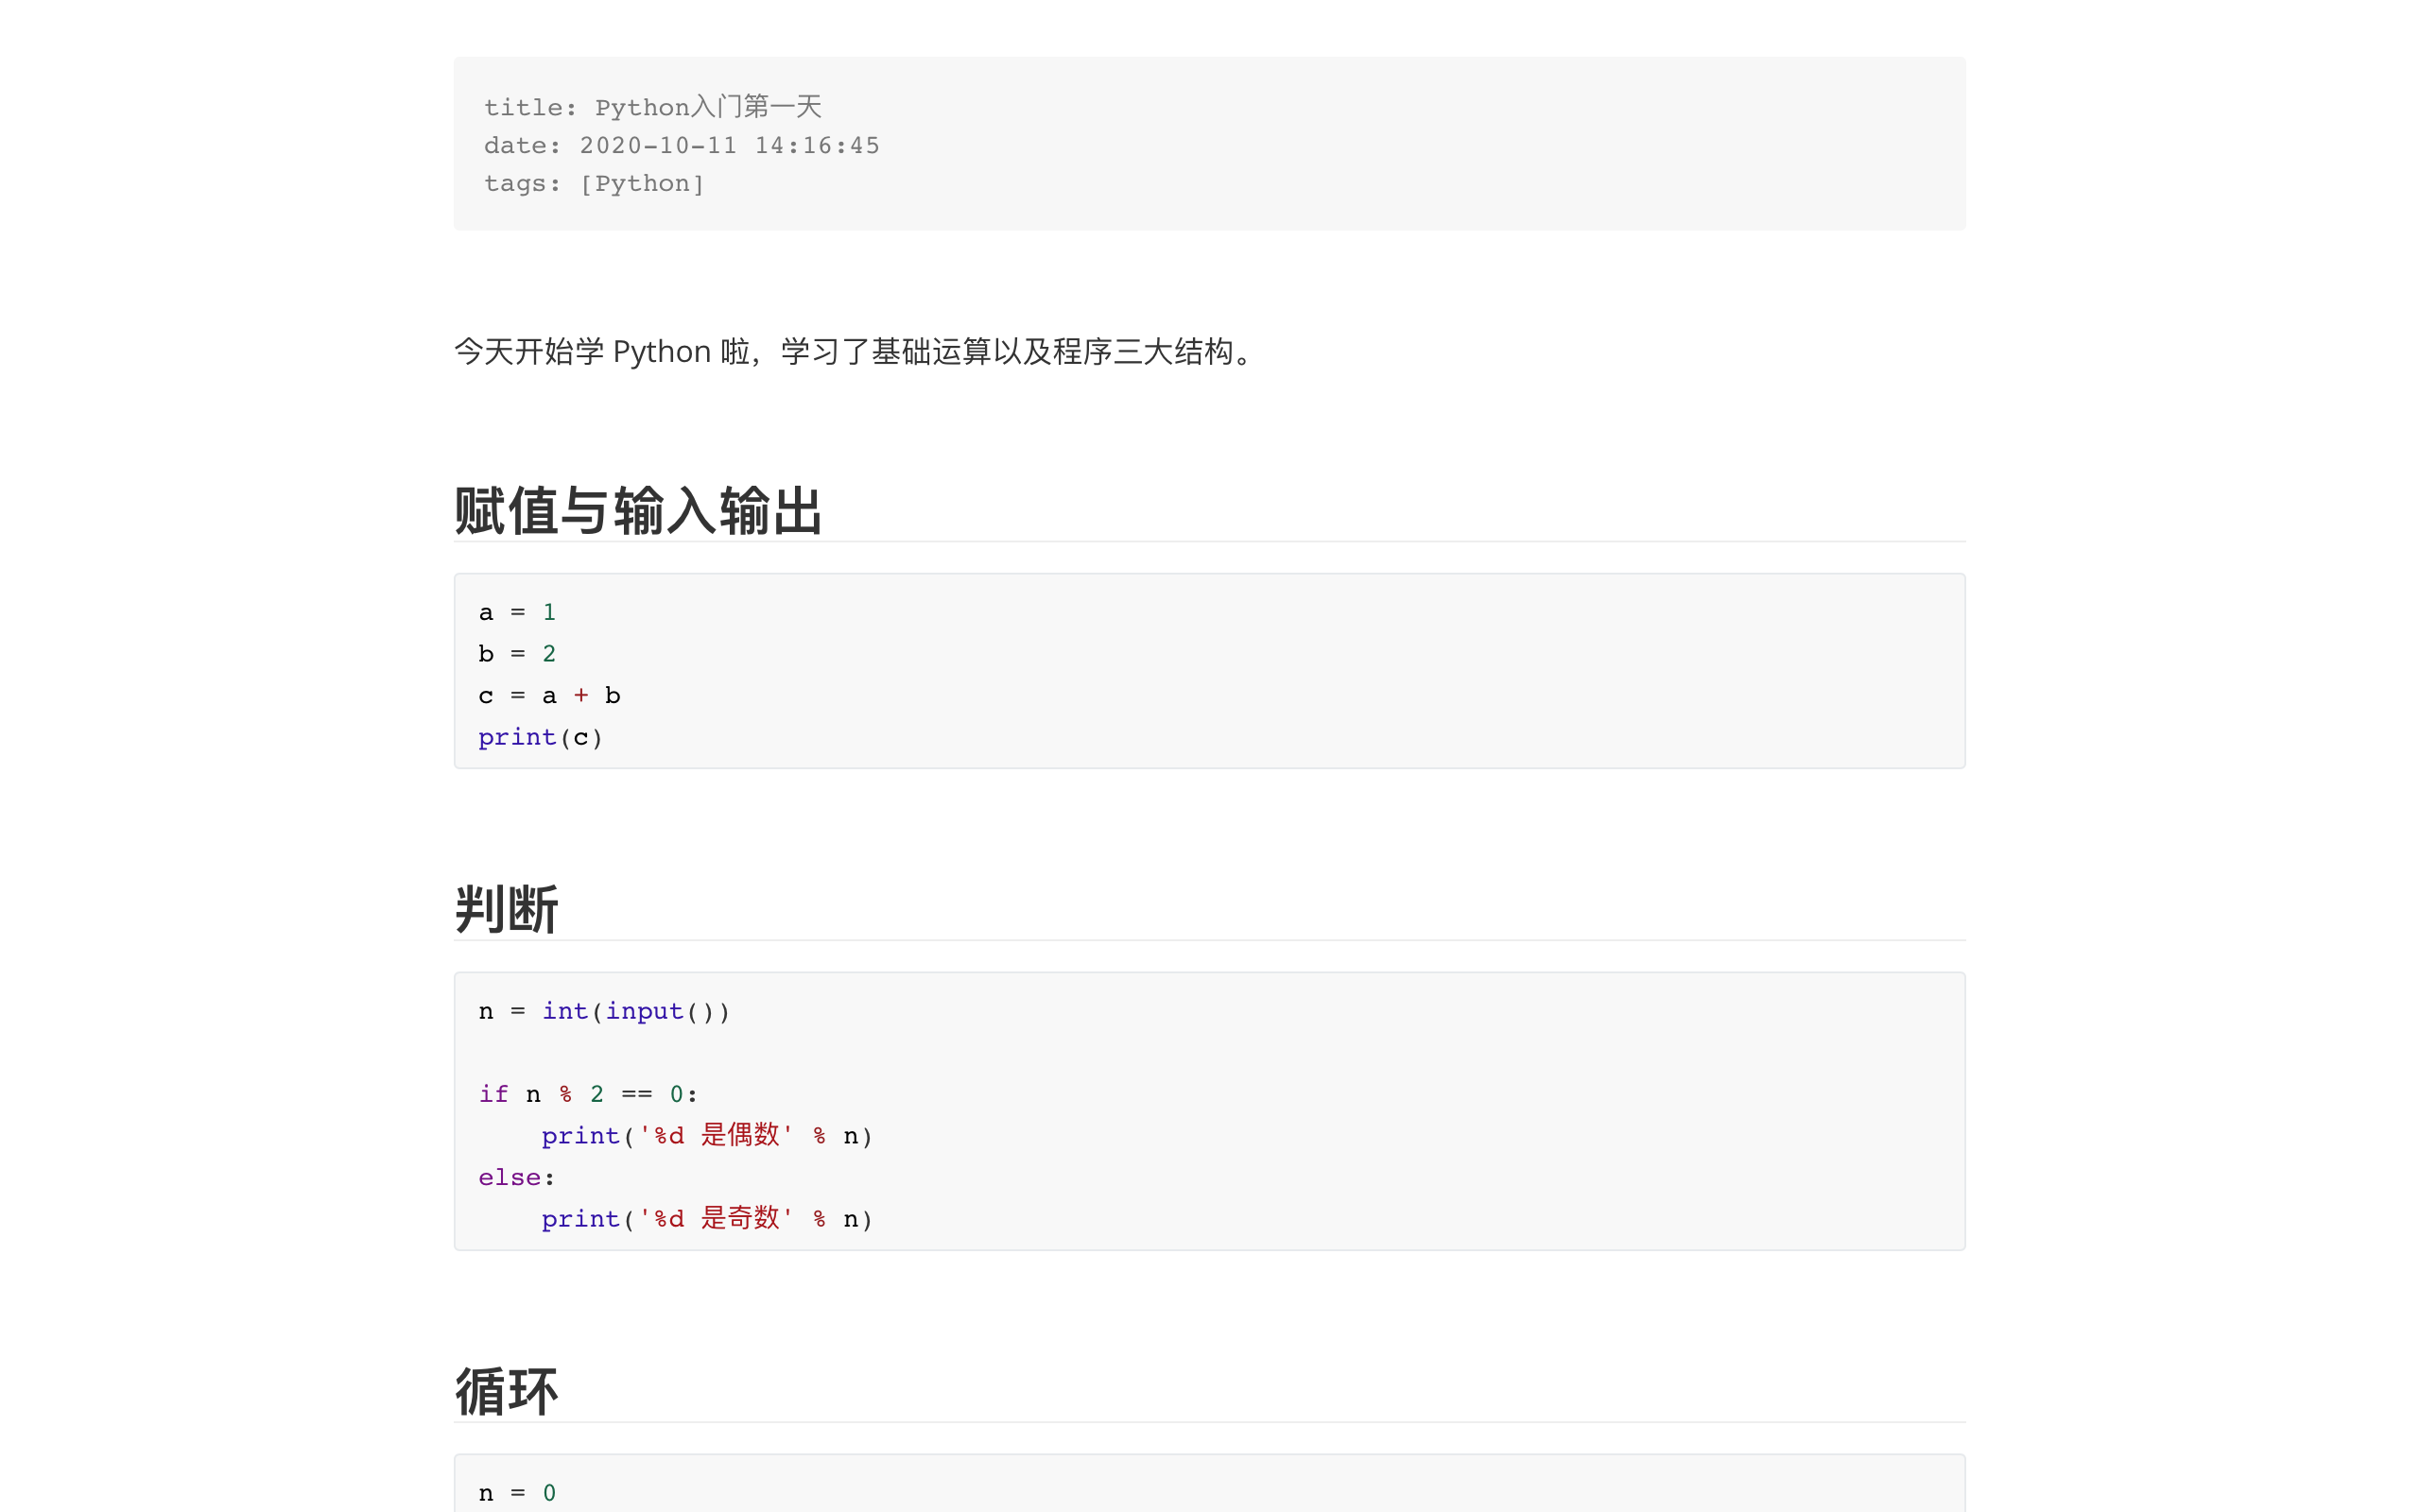Click the code line c = a + b
Image resolution: width=2420 pixels, height=1512 pixels.
pos(549,696)
